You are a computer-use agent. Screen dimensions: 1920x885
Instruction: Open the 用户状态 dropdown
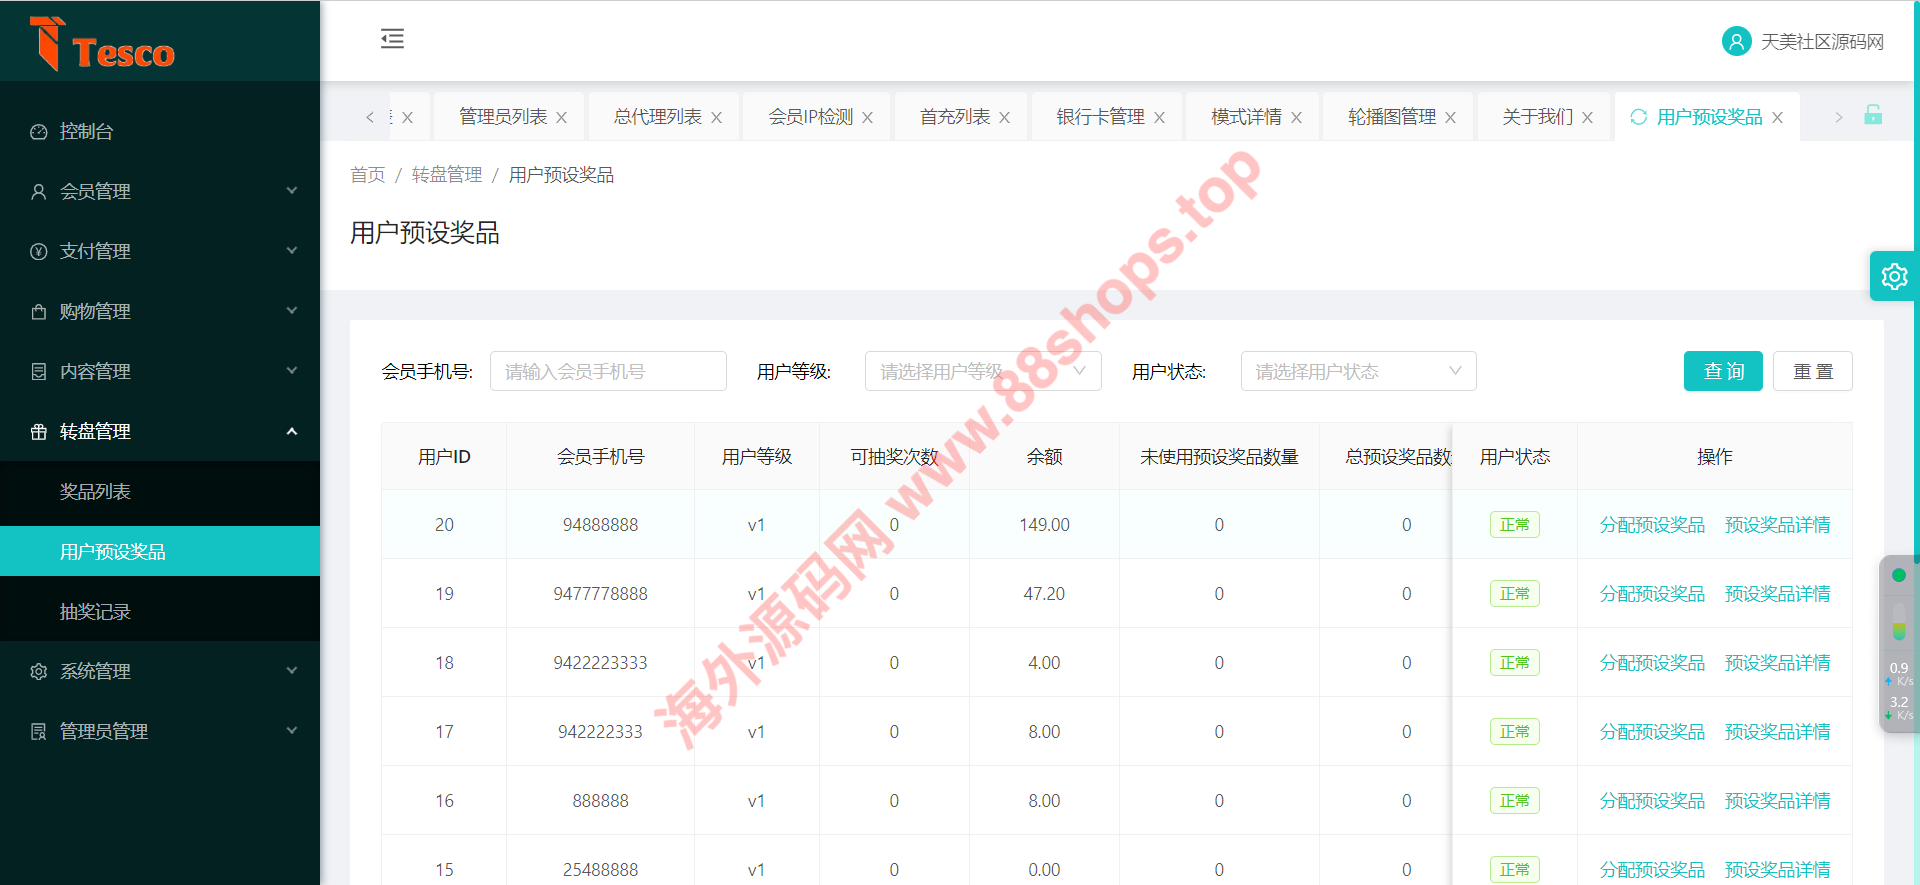tap(1357, 371)
